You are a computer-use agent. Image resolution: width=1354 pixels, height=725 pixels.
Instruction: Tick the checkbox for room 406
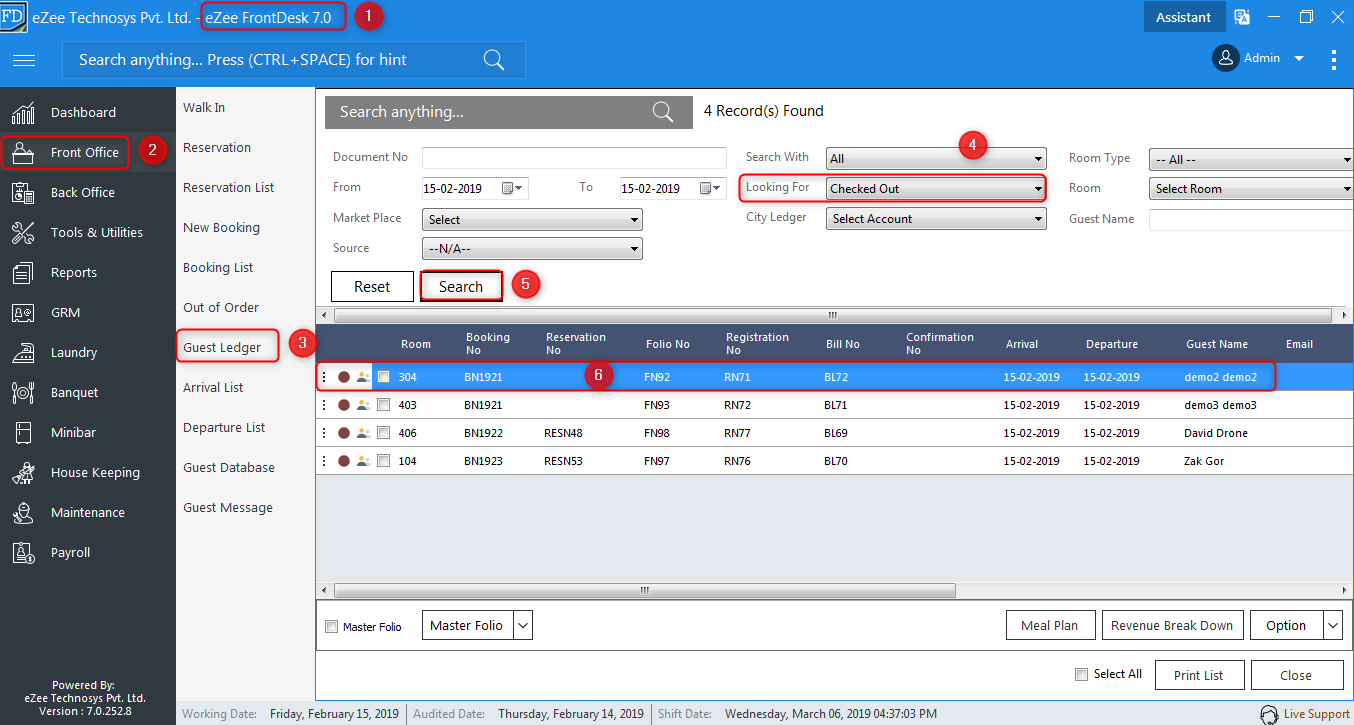383,433
